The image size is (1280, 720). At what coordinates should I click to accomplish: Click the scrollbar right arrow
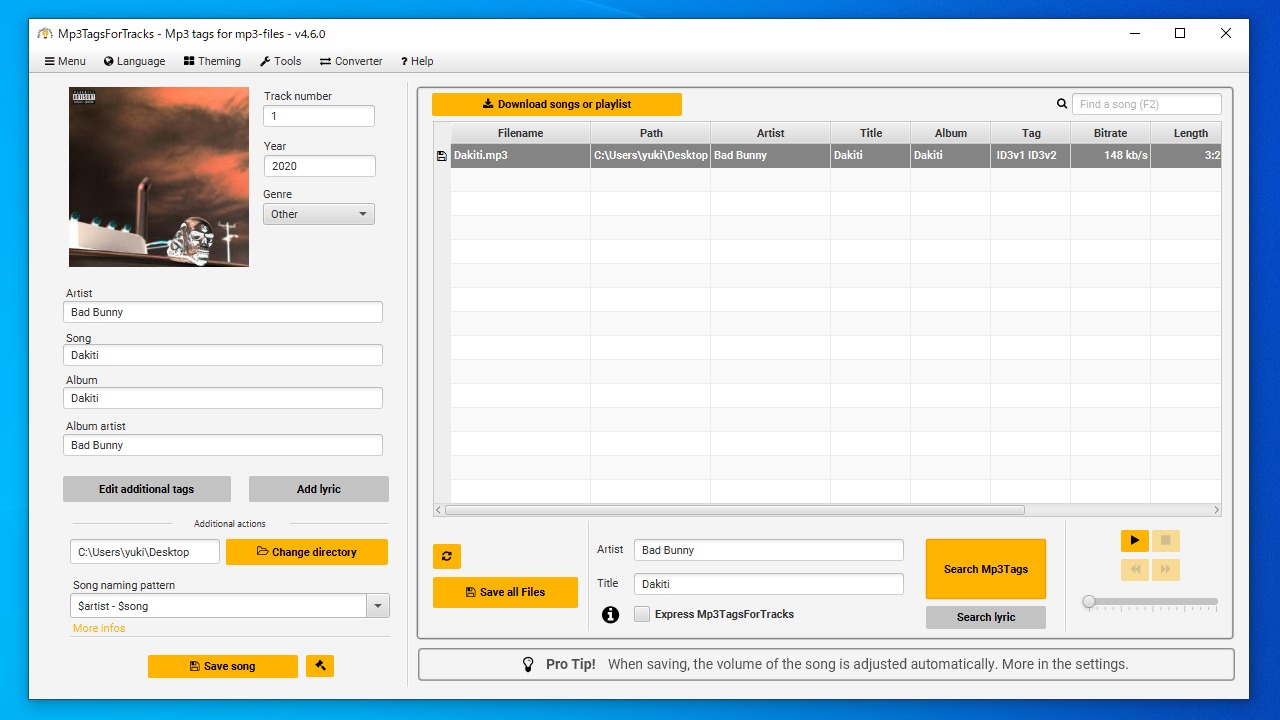[1216, 510]
